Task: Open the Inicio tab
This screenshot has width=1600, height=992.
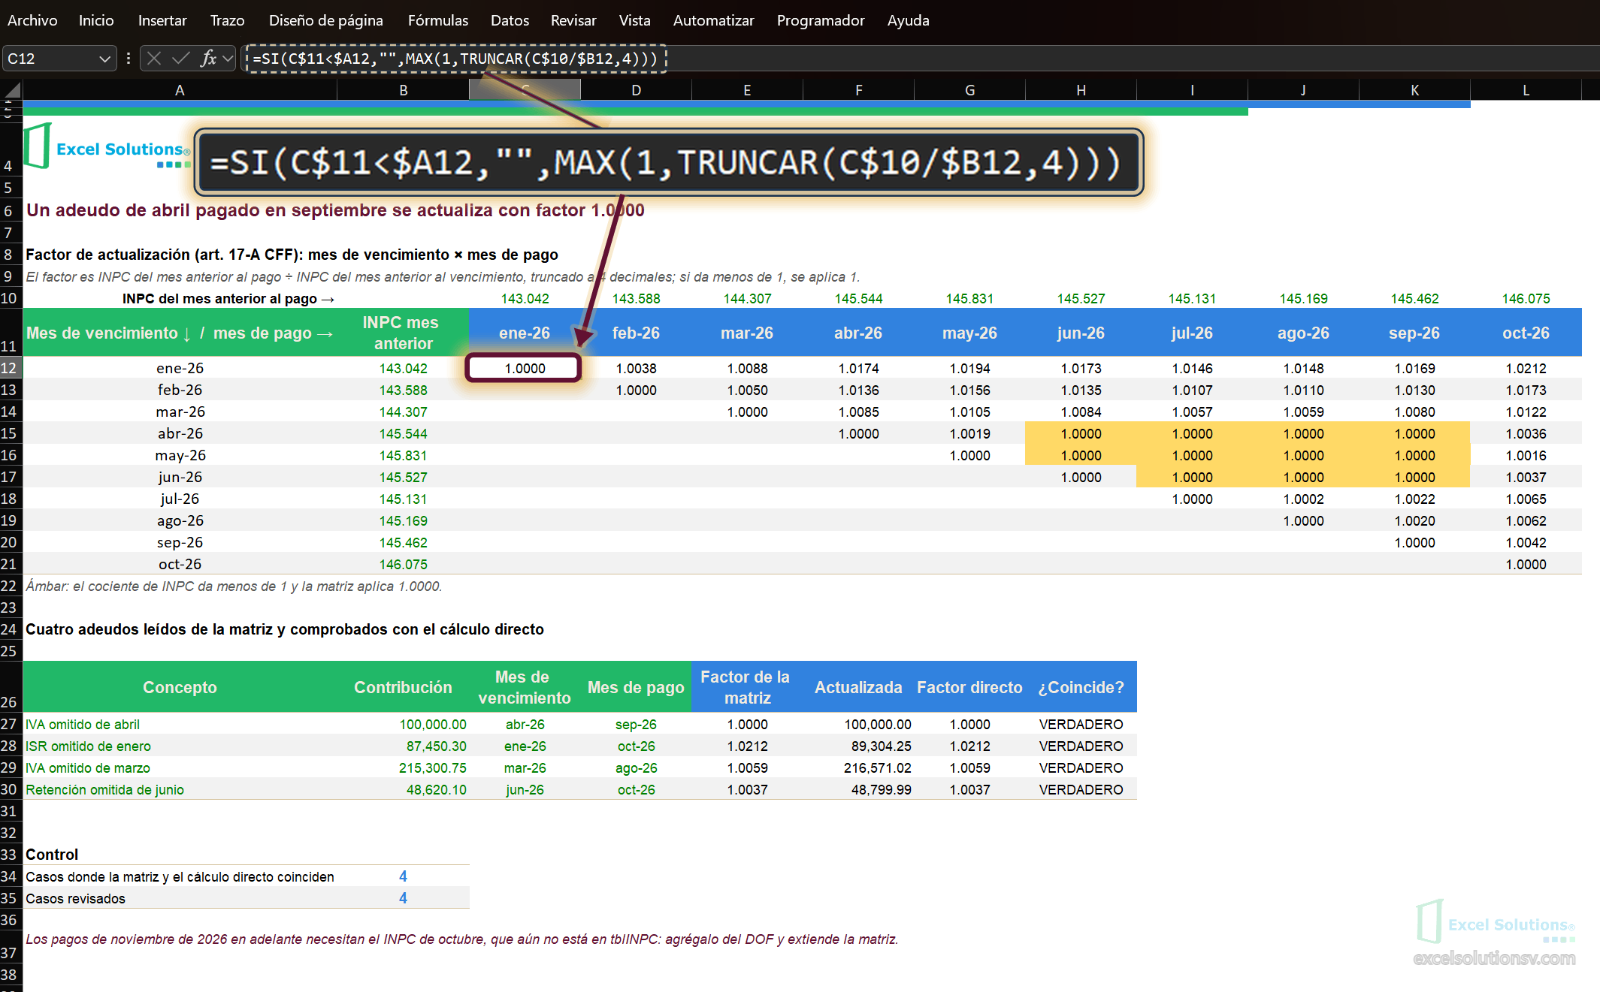Action: (x=96, y=20)
